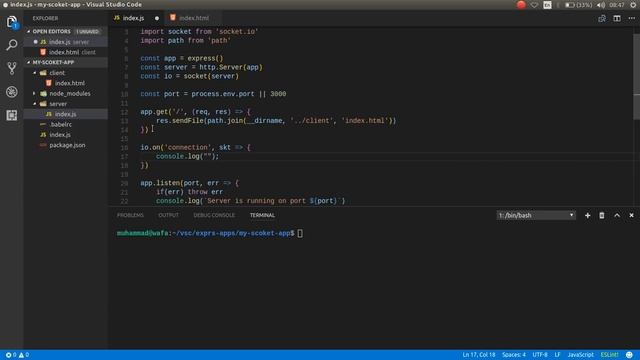
Task: Open the Search view in activity bar
Action: (12, 44)
